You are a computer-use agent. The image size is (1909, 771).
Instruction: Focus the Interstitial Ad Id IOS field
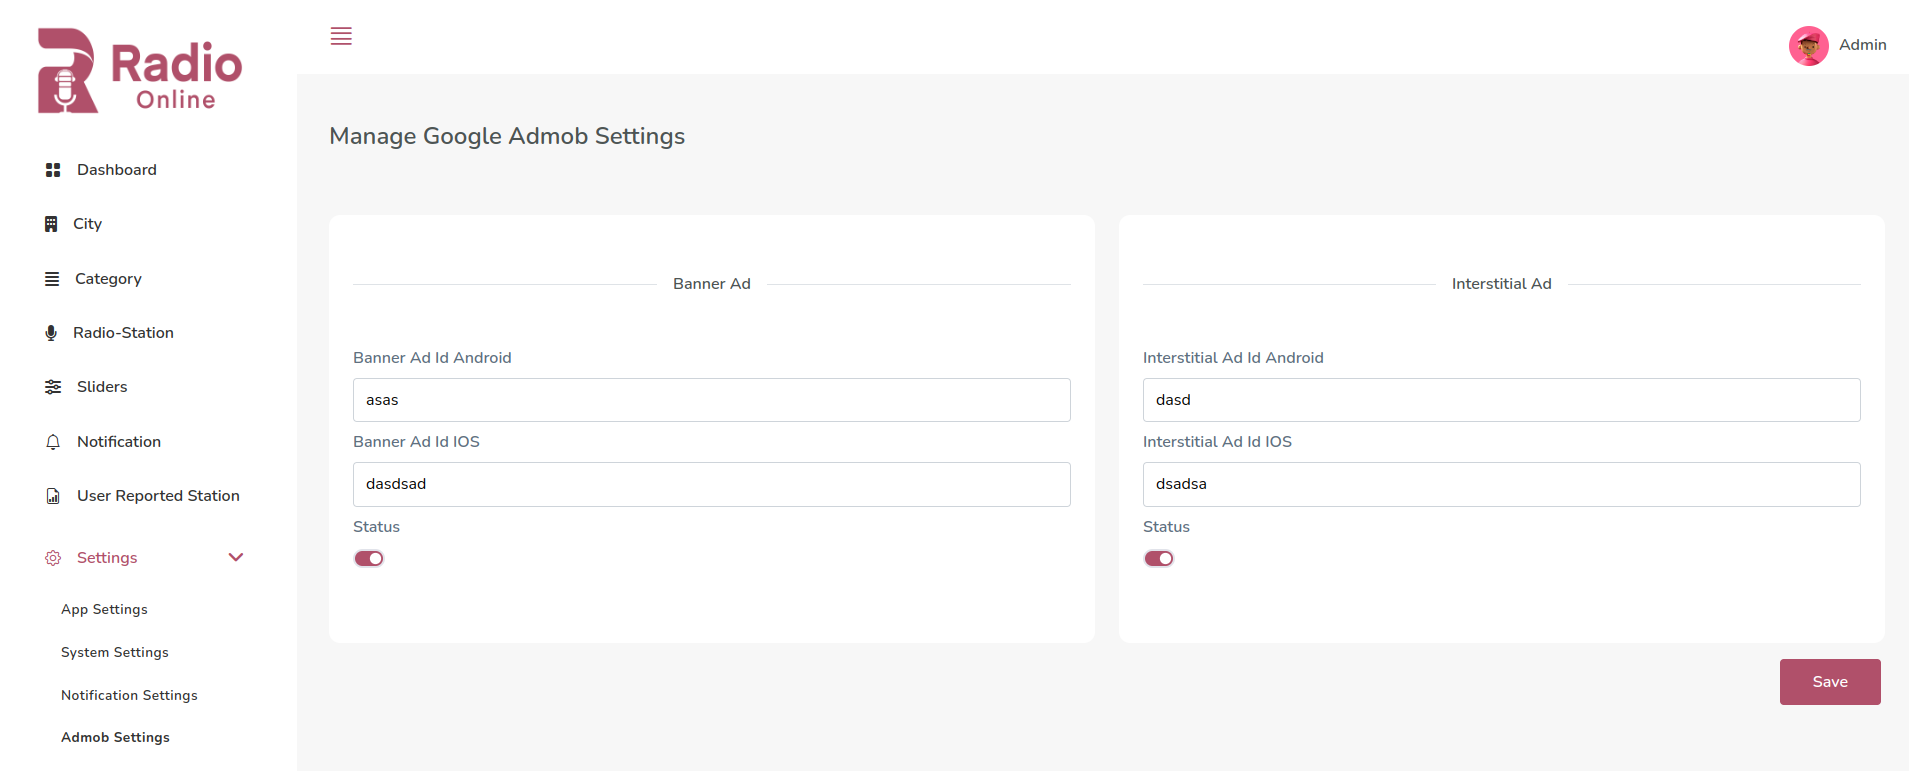click(1501, 484)
